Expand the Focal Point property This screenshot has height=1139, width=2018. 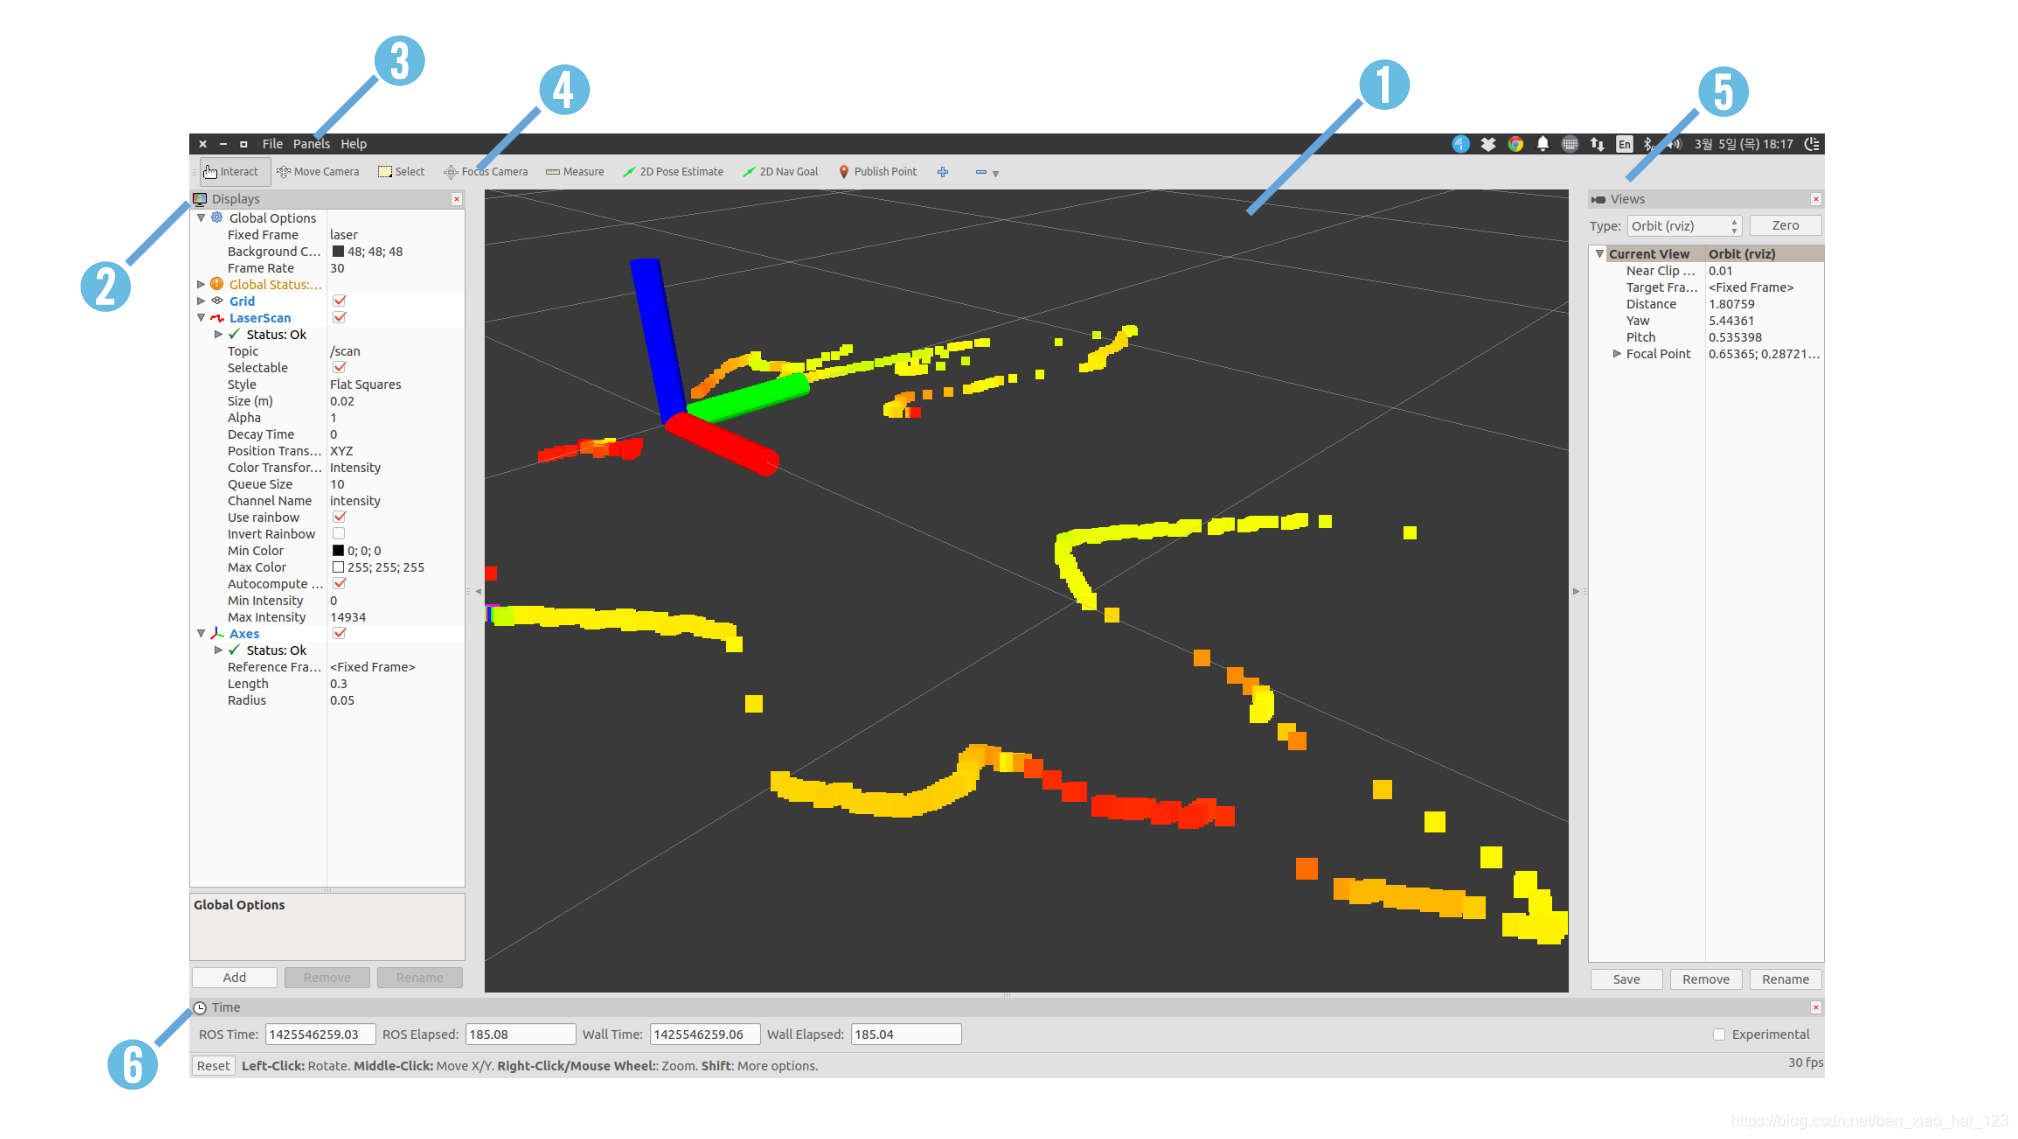point(1616,354)
